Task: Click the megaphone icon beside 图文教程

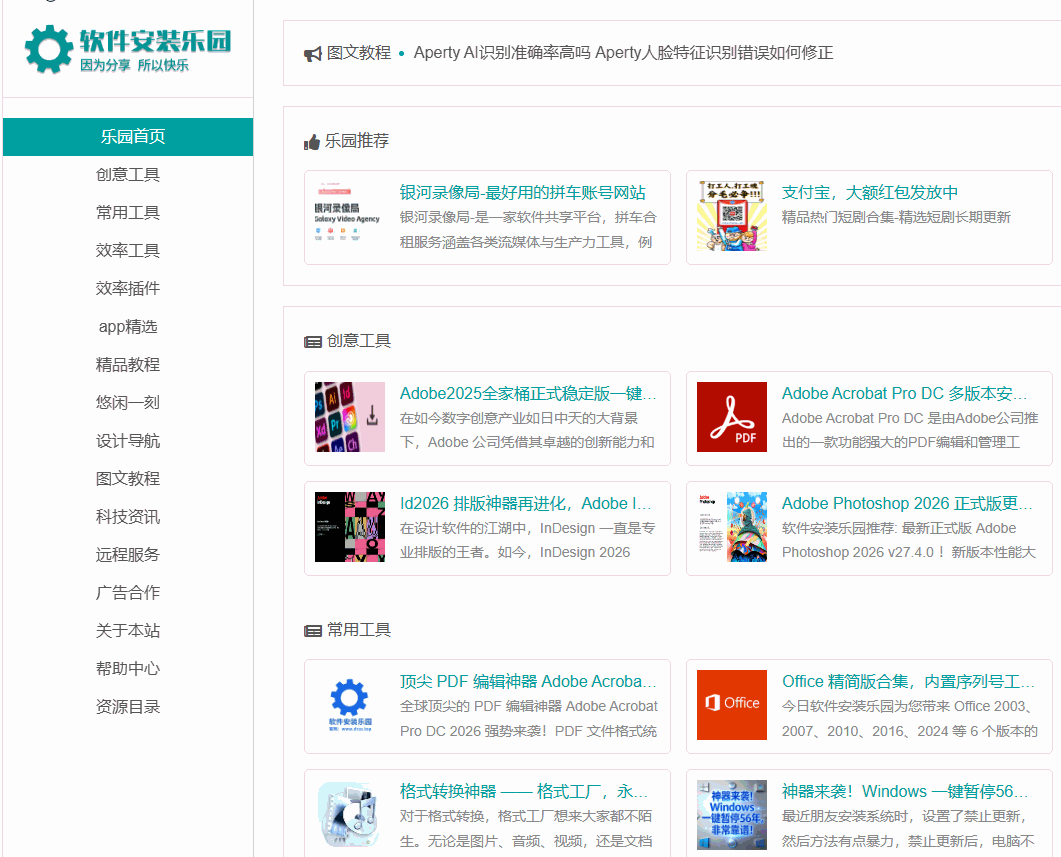Action: click(x=313, y=54)
